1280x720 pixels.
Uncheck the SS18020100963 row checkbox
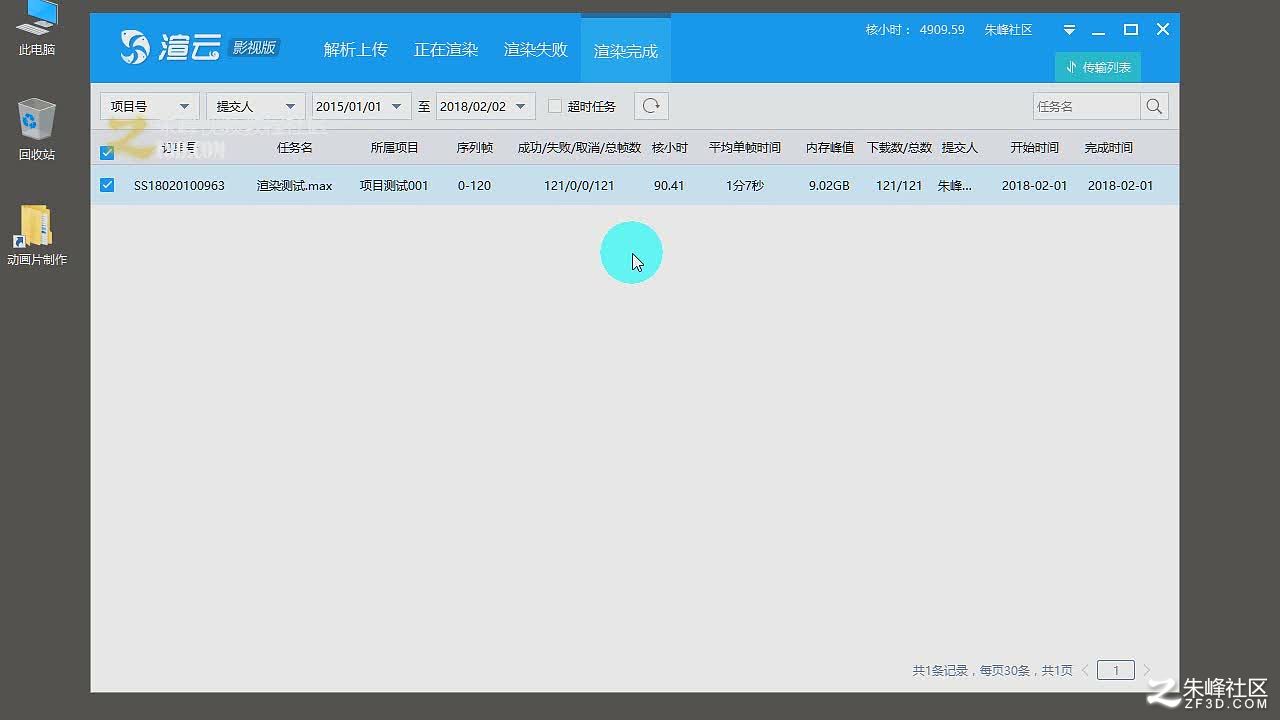(107, 185)
